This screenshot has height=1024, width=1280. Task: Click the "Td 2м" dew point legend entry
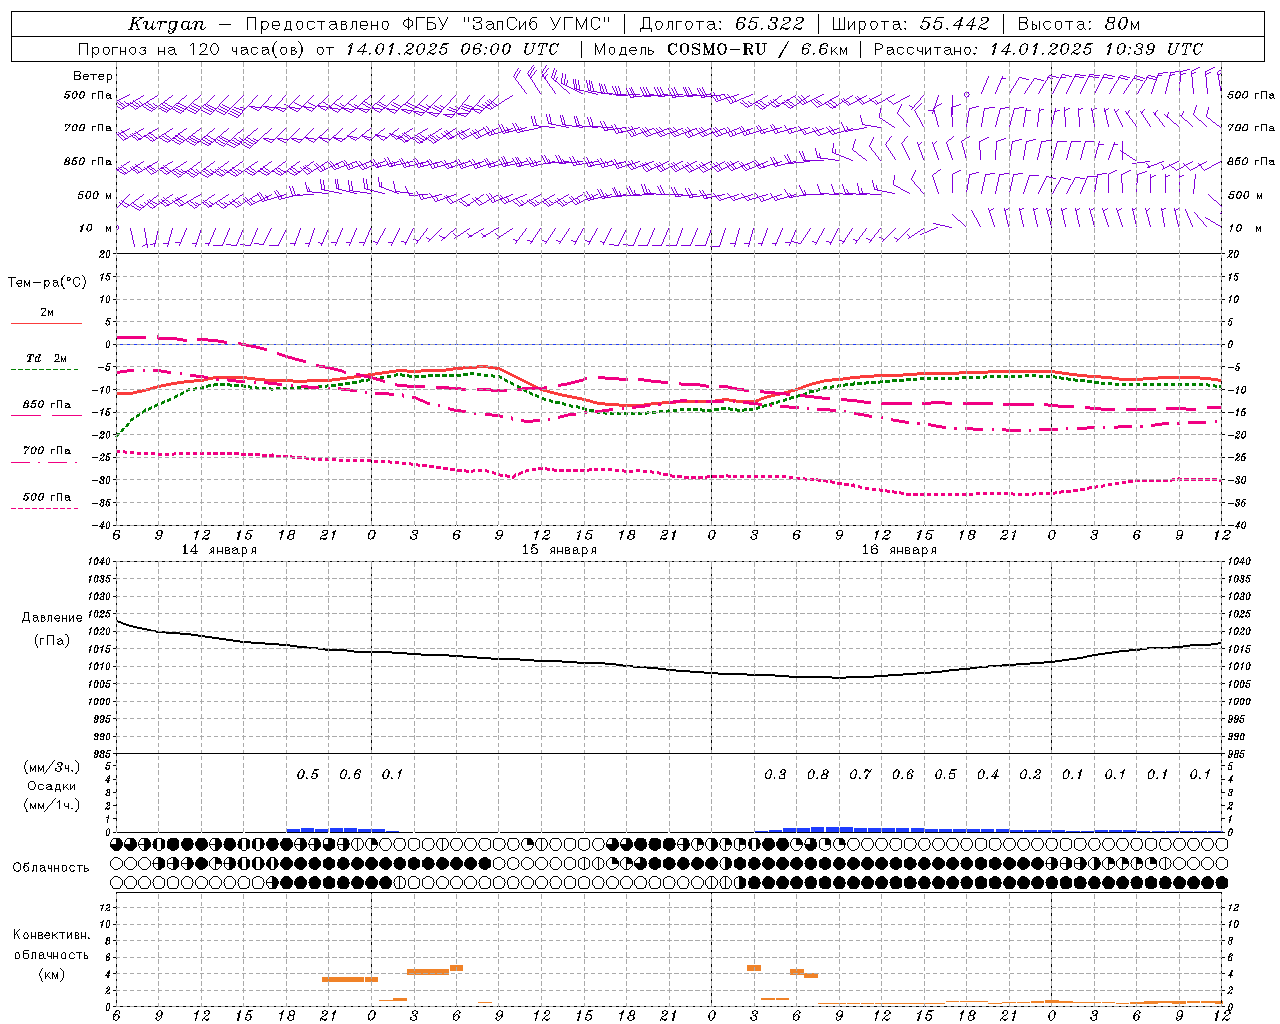[x=47, y=358]
